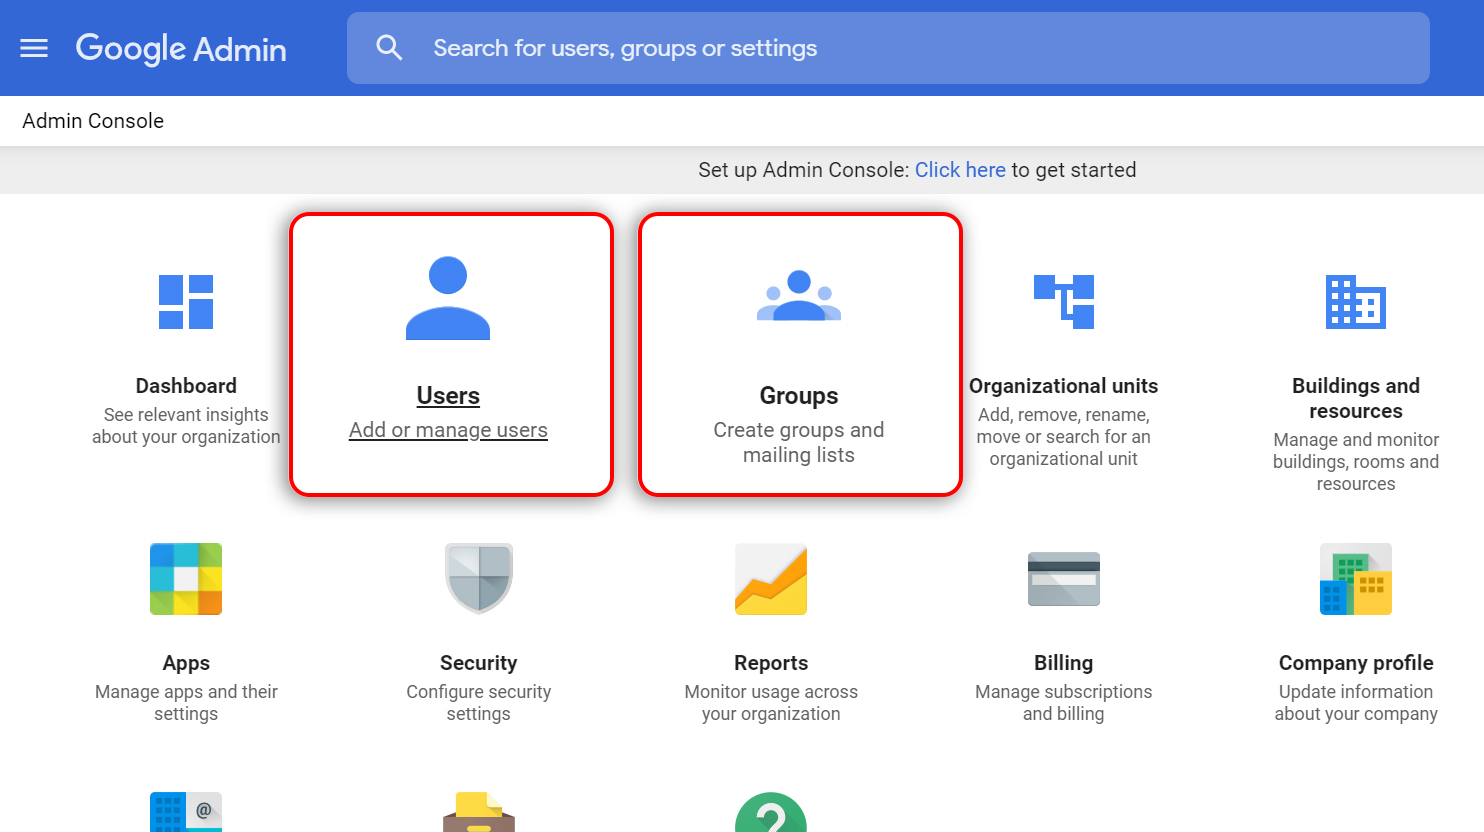1484x832 pixels.
Task: Click 'Add, remove, rename, move or search' description
Action: coord(1064,437)
